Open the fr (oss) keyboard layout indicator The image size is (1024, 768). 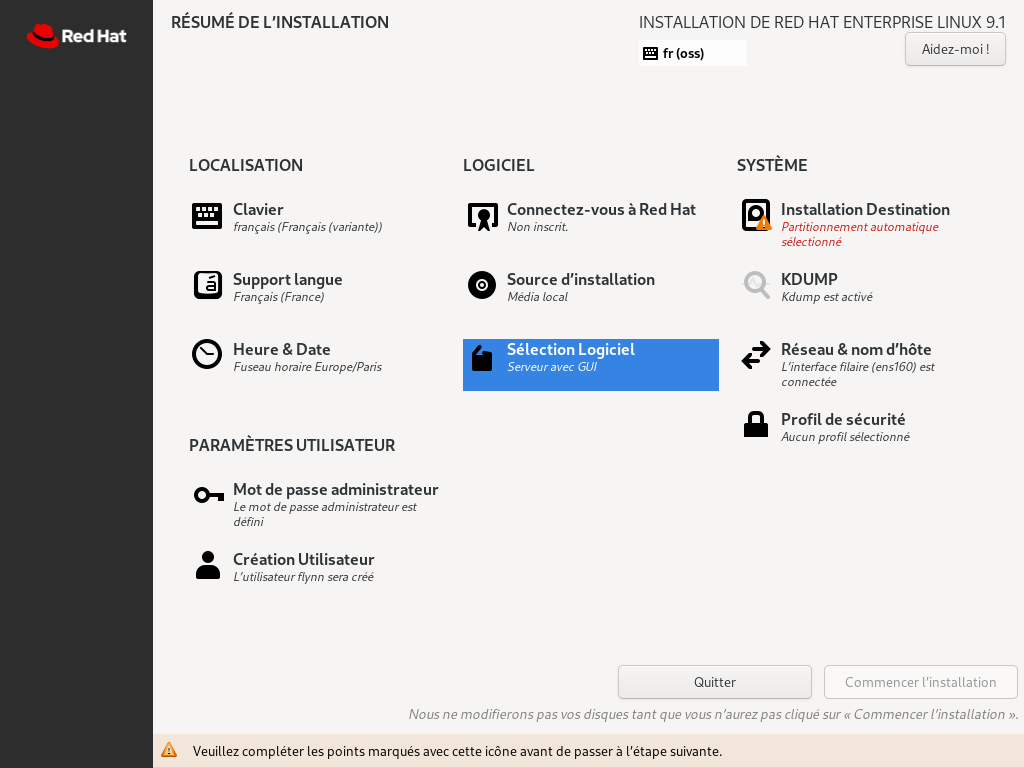click(x=692, y=53)
